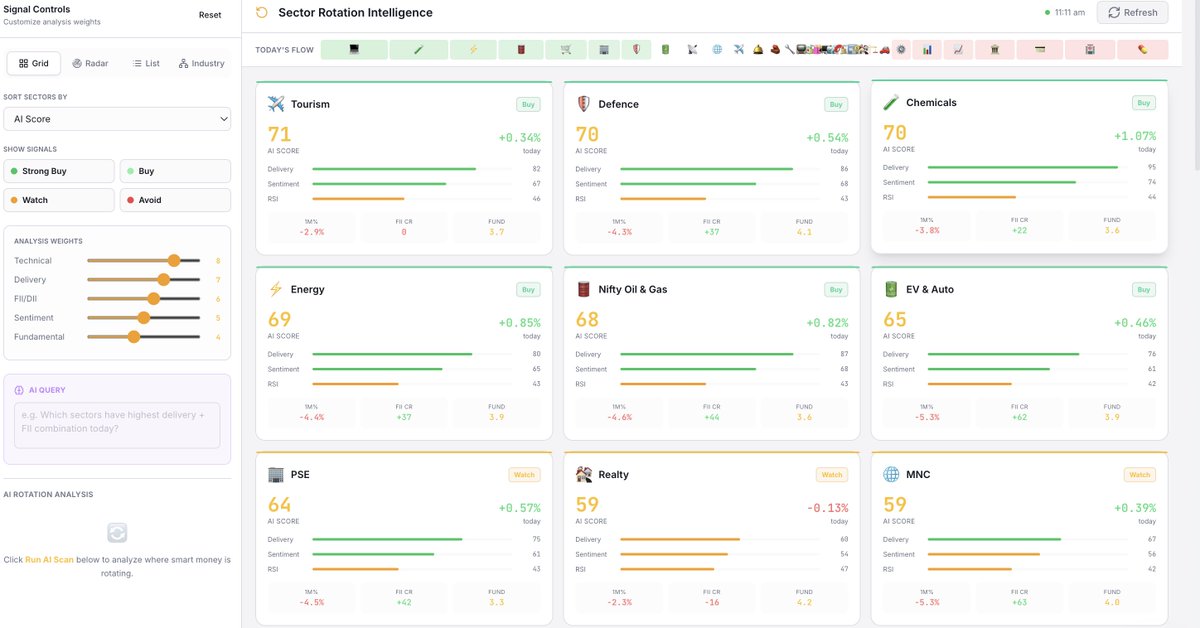
Task: Toggle the Buy signal filter in sidebar
Action: (x=175, y=171)
